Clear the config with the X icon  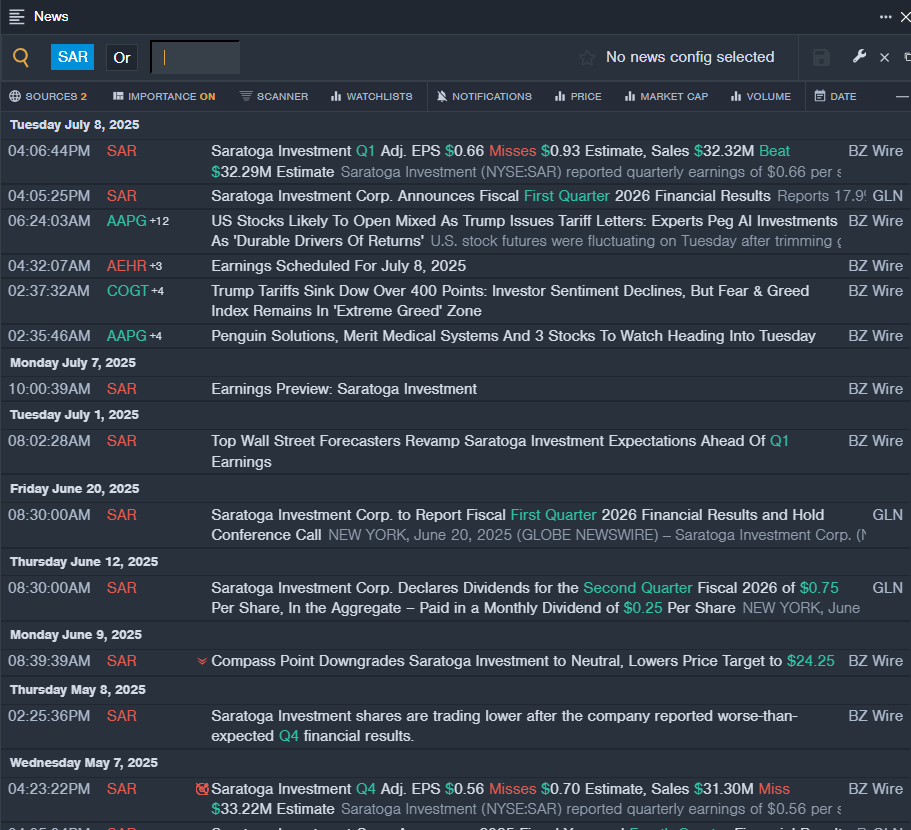(884, 58)
